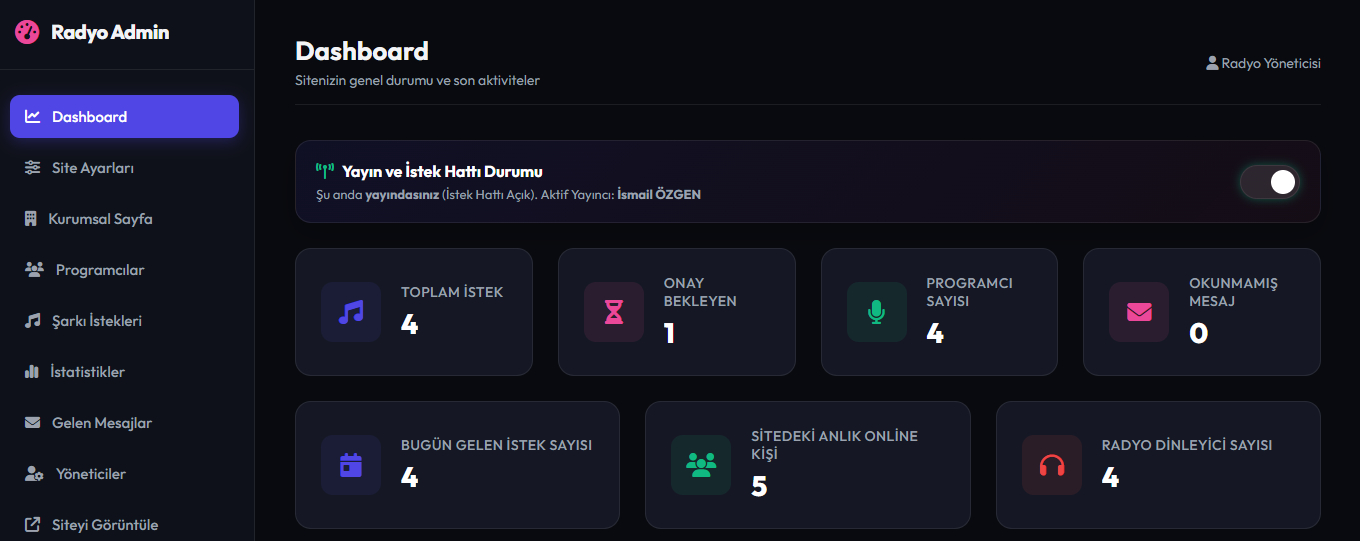Image resolution: width=1360 pixels, height=541 pixels.
Task: Click the group icon on Anlık Online Kişi card
Action: point(701,465)
